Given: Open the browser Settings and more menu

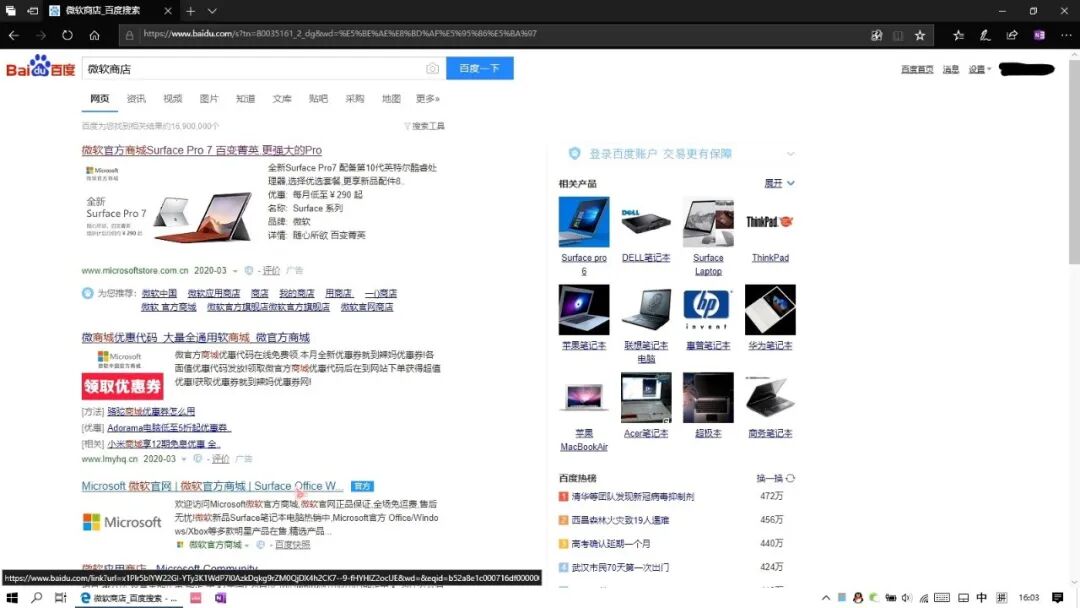Looking at the screenshot, I should (x=1066, y=35).
